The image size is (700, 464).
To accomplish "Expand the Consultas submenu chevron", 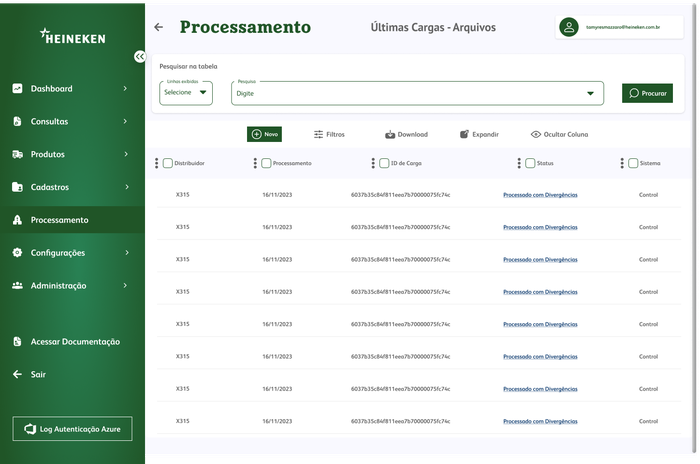I will (x=125, y=121).
